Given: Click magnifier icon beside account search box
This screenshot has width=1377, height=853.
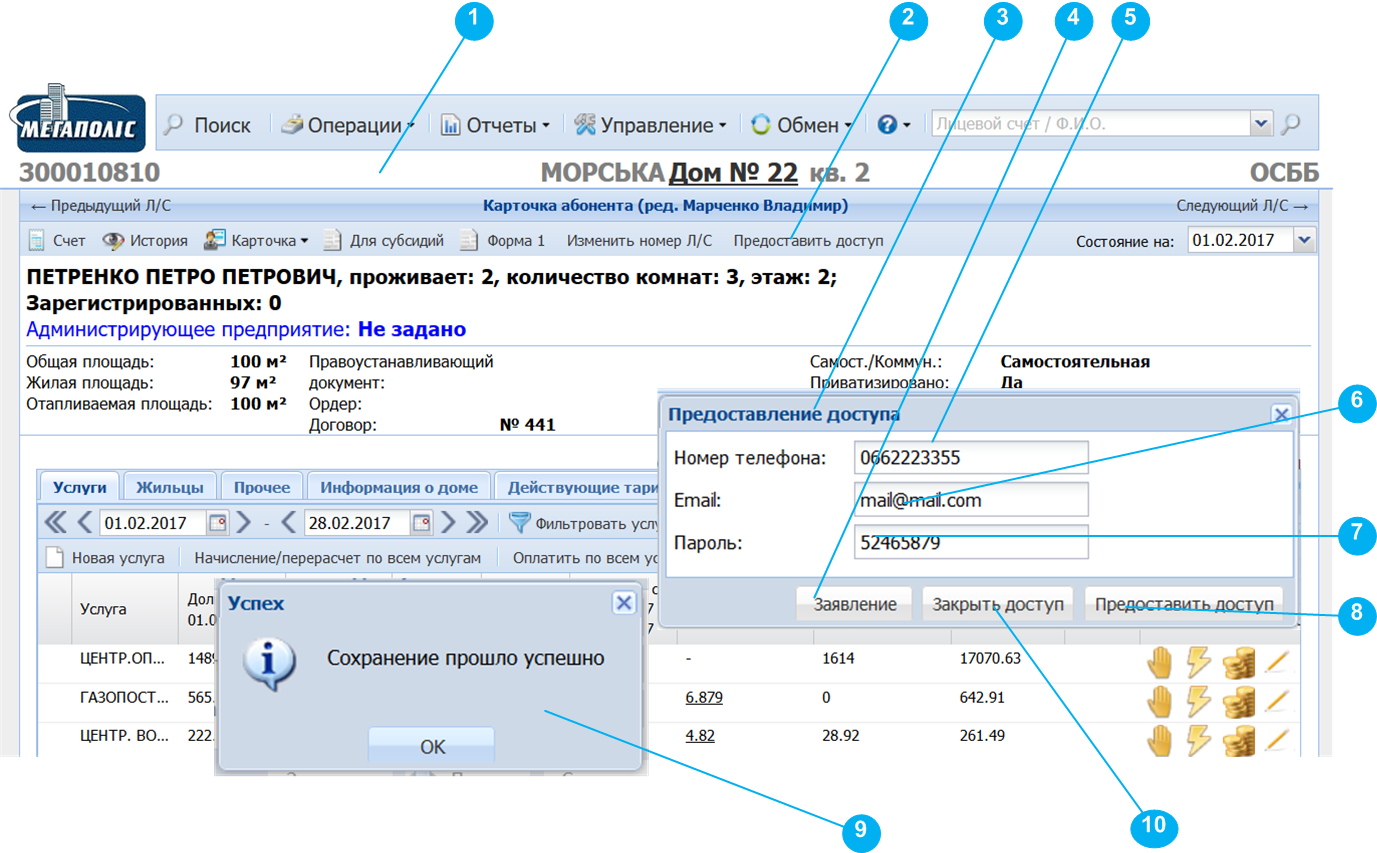Looking at the screenshot, I should point(1292,125).
